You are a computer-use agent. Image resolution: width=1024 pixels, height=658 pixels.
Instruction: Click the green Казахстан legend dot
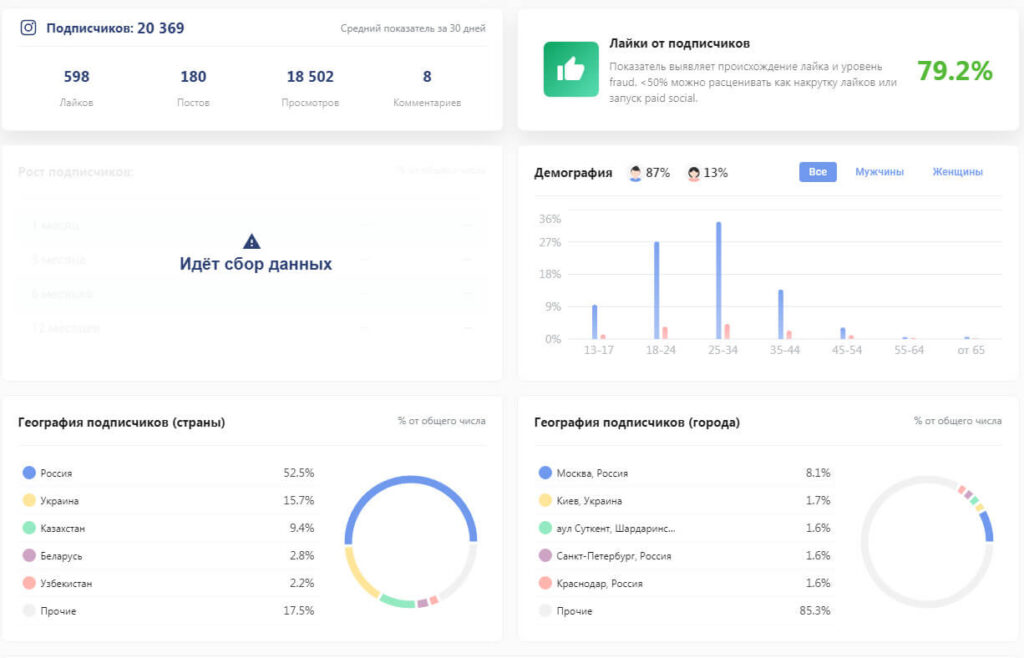29,527
